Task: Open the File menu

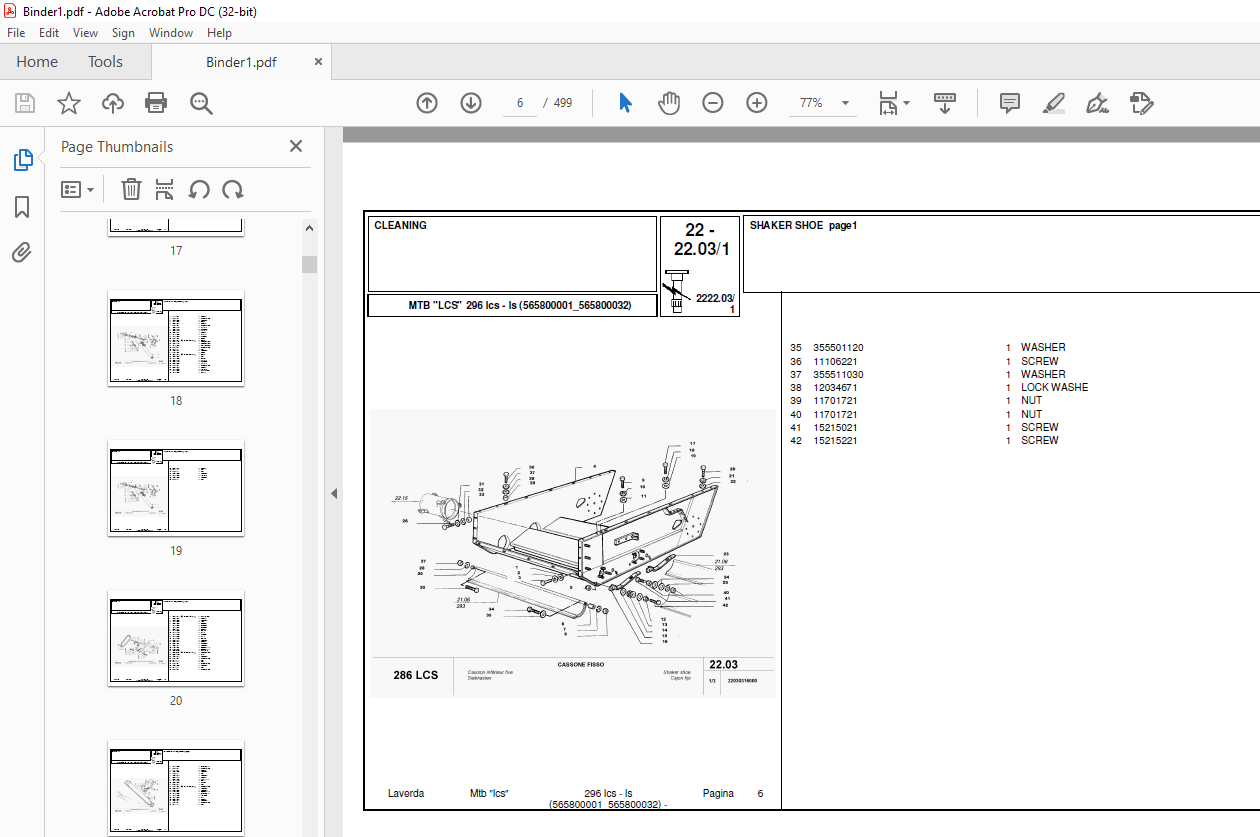Action: (x=16, y=32)
